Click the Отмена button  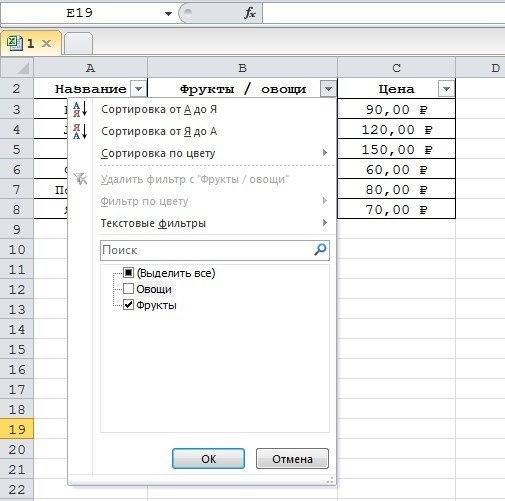point(292,459)
